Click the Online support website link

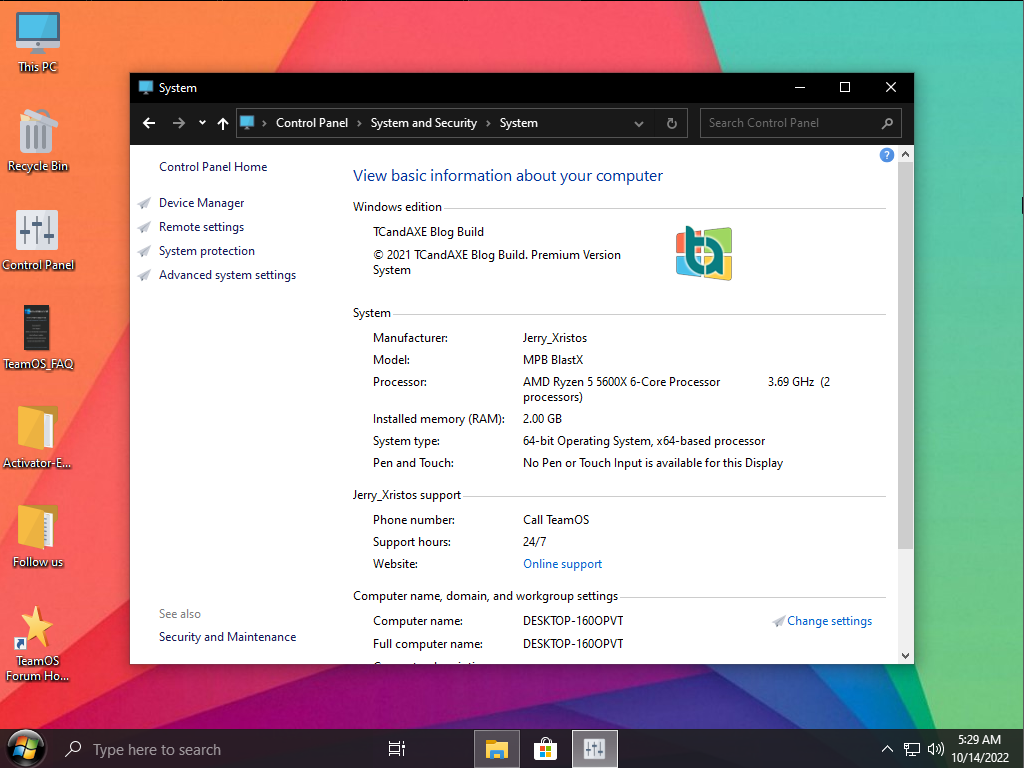point(562,564)
